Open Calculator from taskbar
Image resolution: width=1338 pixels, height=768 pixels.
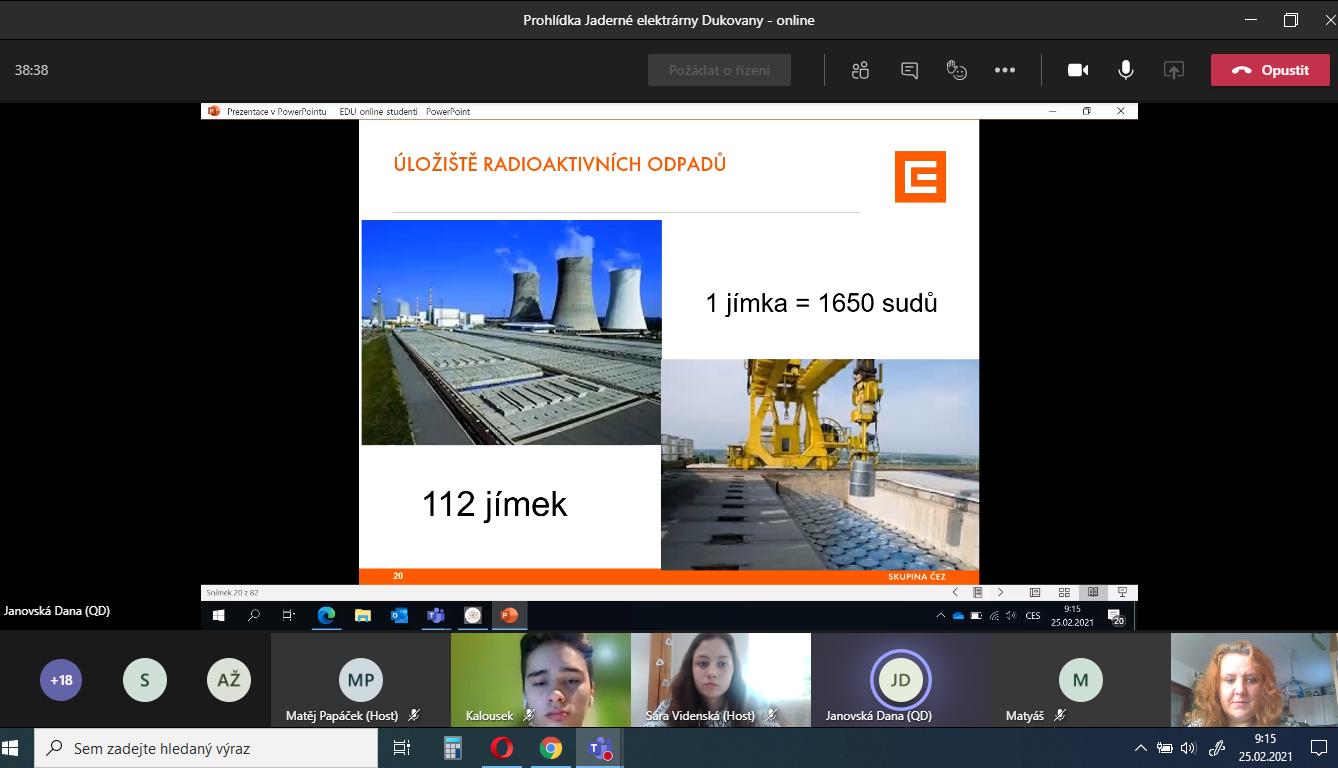coord(453,748)
